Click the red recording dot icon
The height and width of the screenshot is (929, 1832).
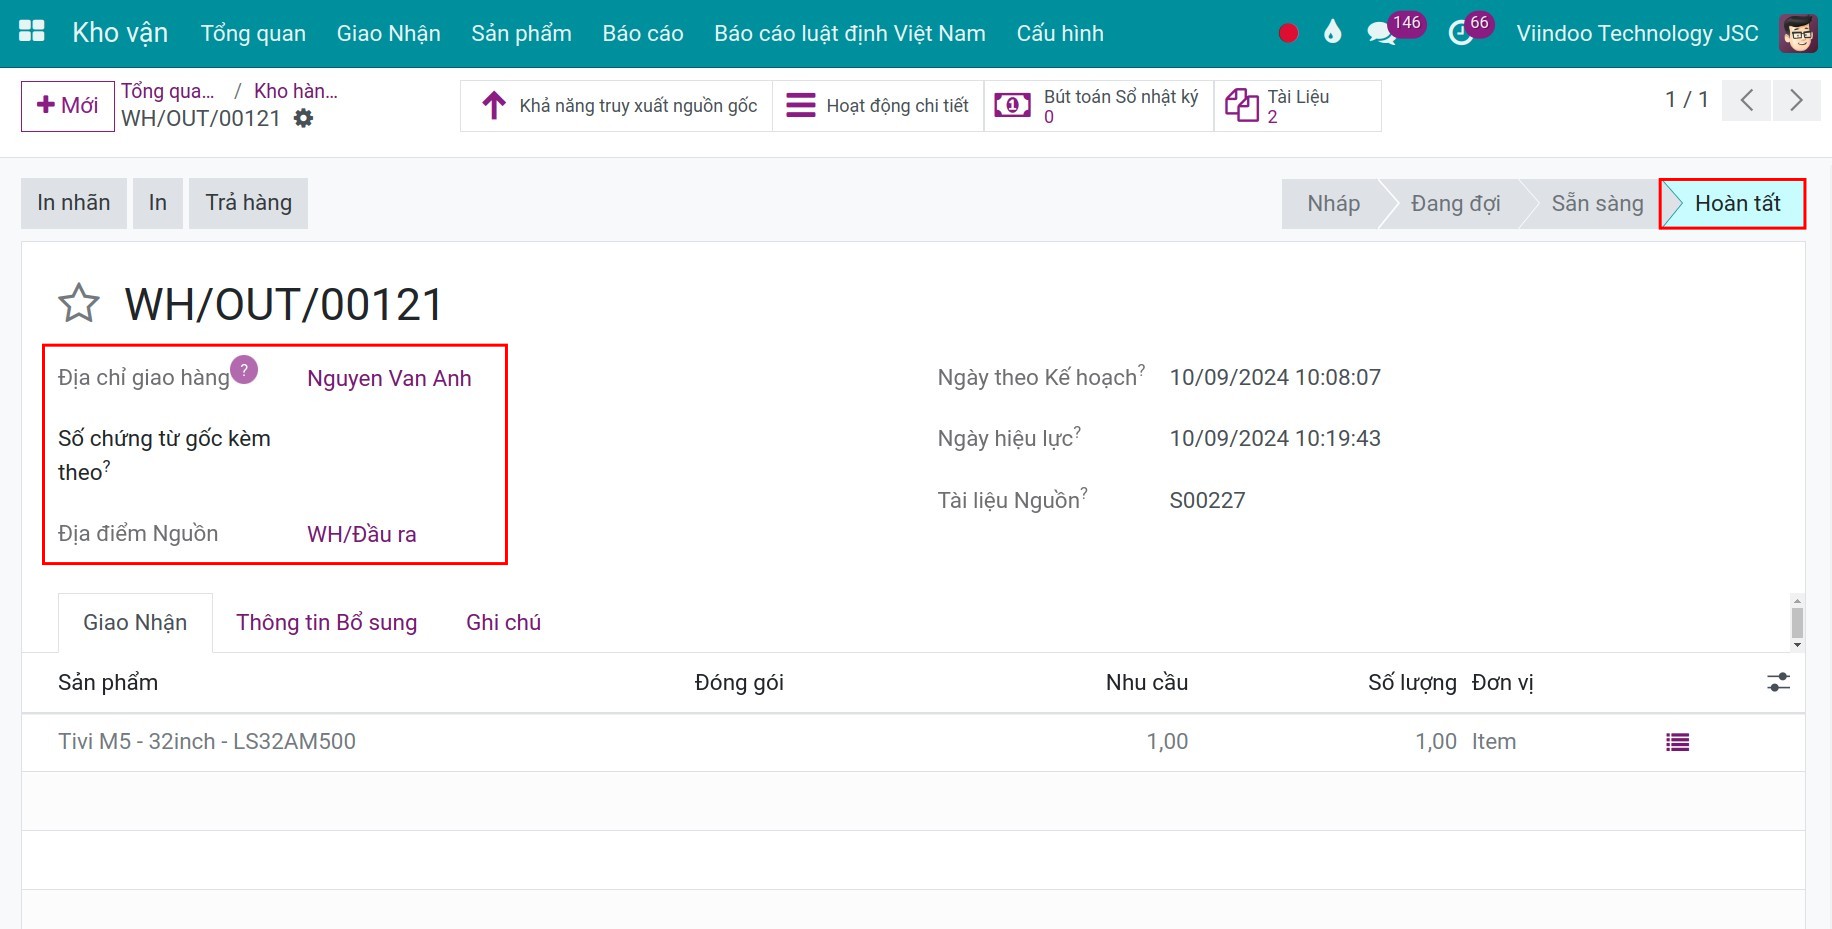[1288, 33]
